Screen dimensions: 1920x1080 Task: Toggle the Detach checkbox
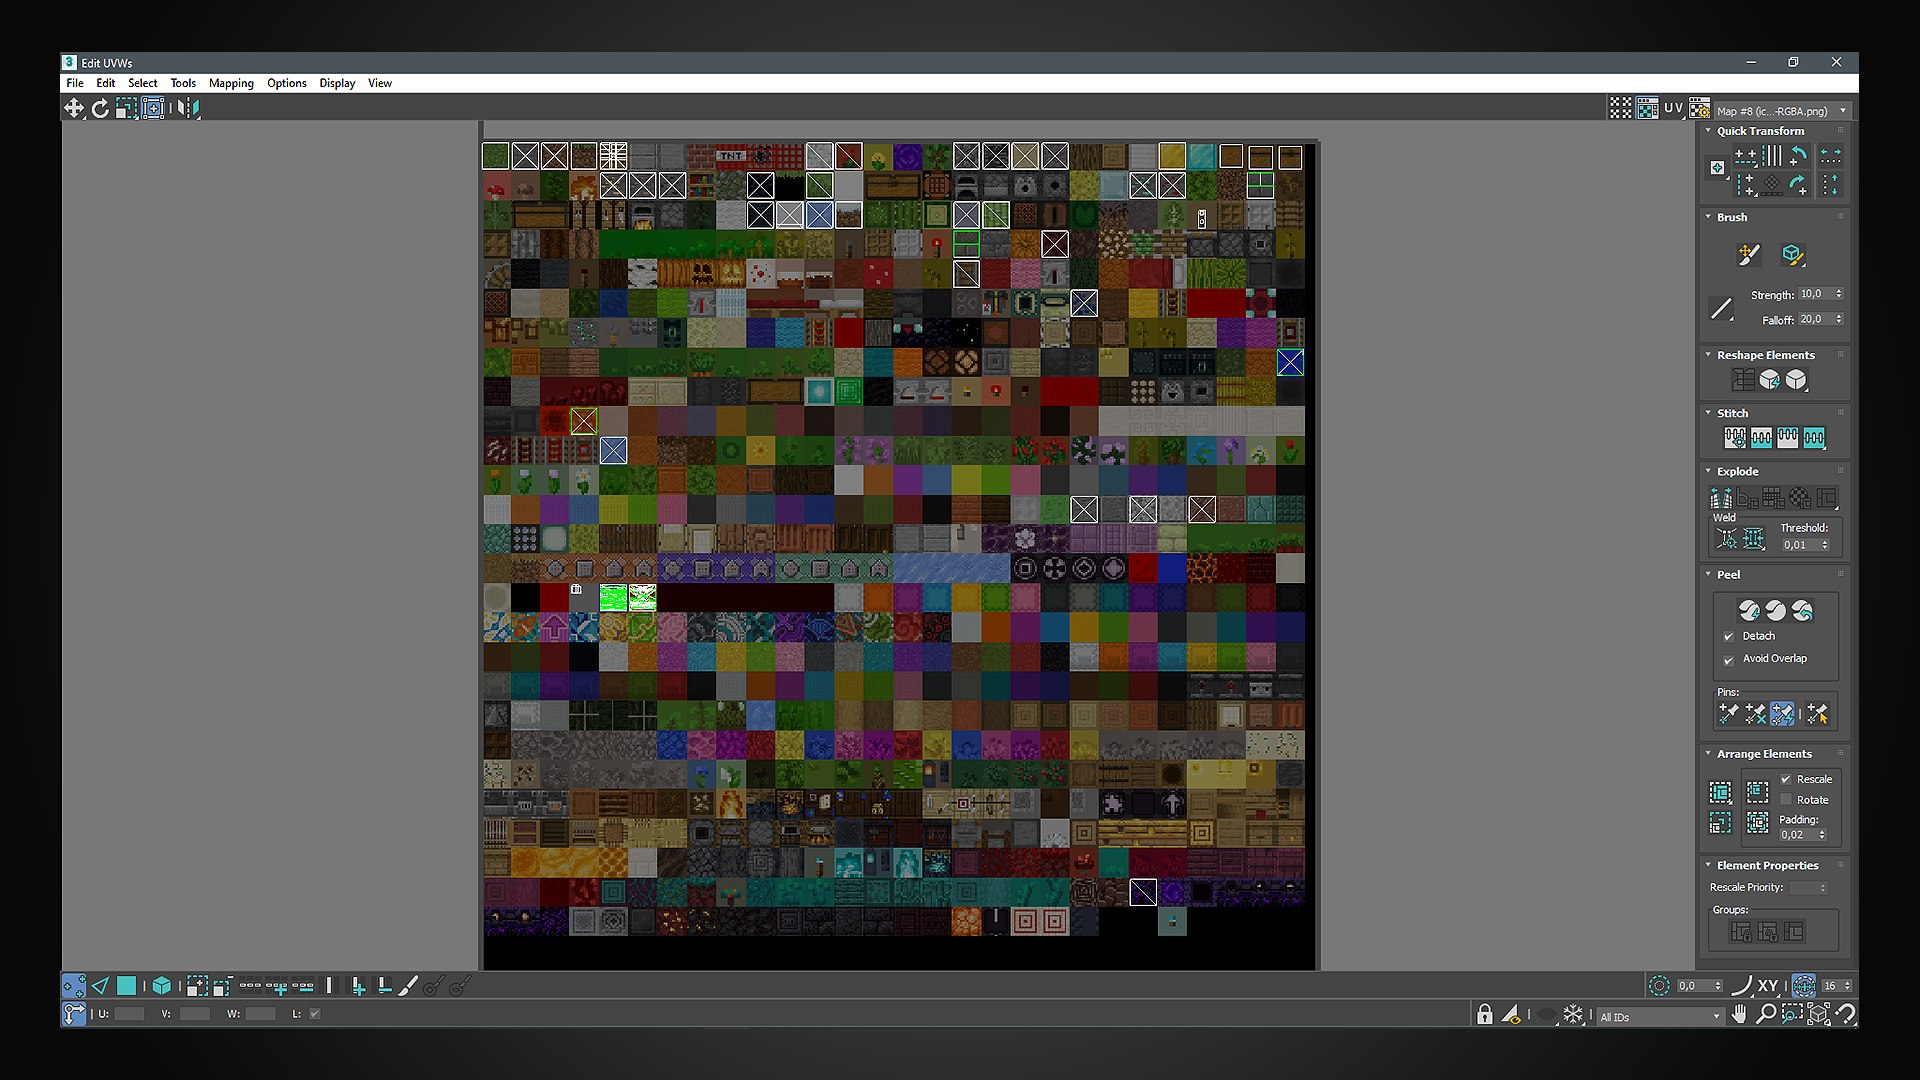click(1728, 637)
